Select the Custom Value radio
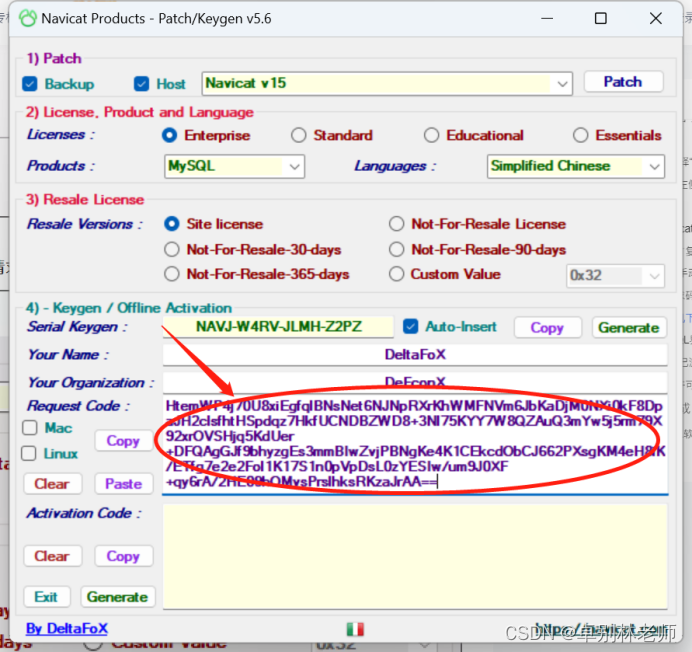This screenshot has height=652, width=692. pos(397,274)
